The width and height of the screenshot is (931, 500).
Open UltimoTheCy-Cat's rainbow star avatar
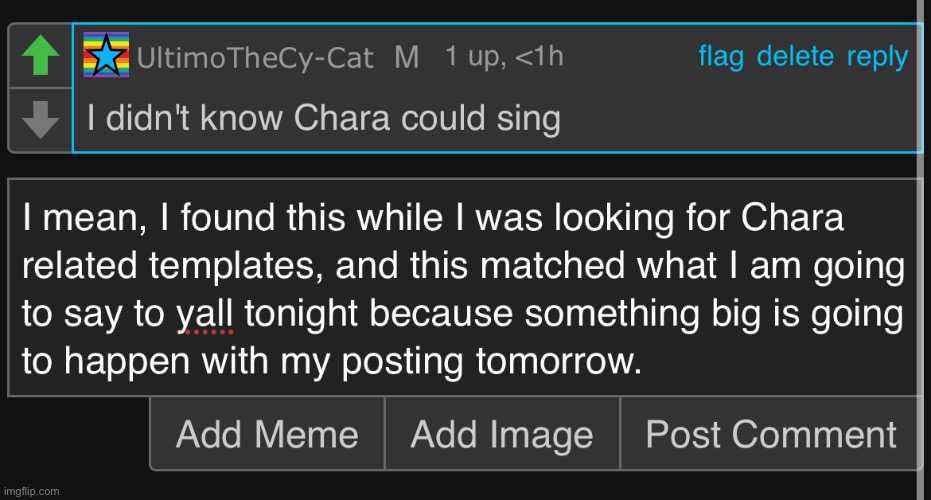[106, 55]
